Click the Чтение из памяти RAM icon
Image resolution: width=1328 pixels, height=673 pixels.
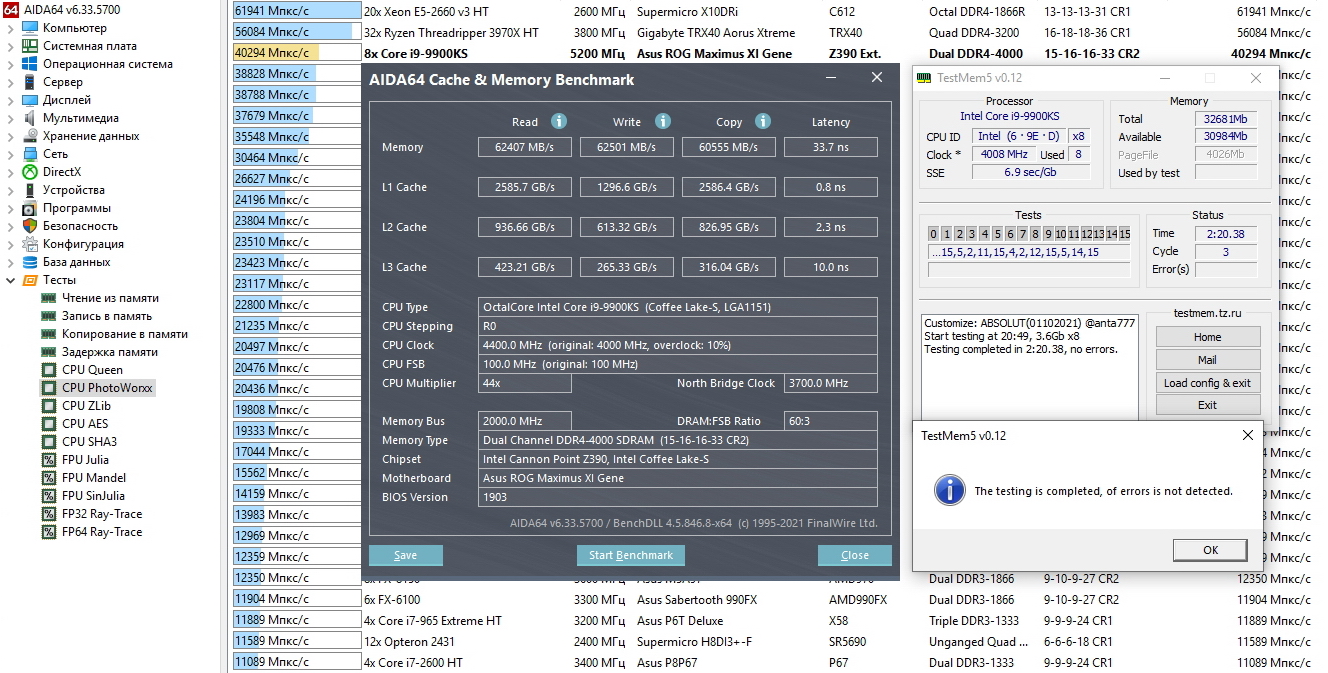(x=48, y=298)
